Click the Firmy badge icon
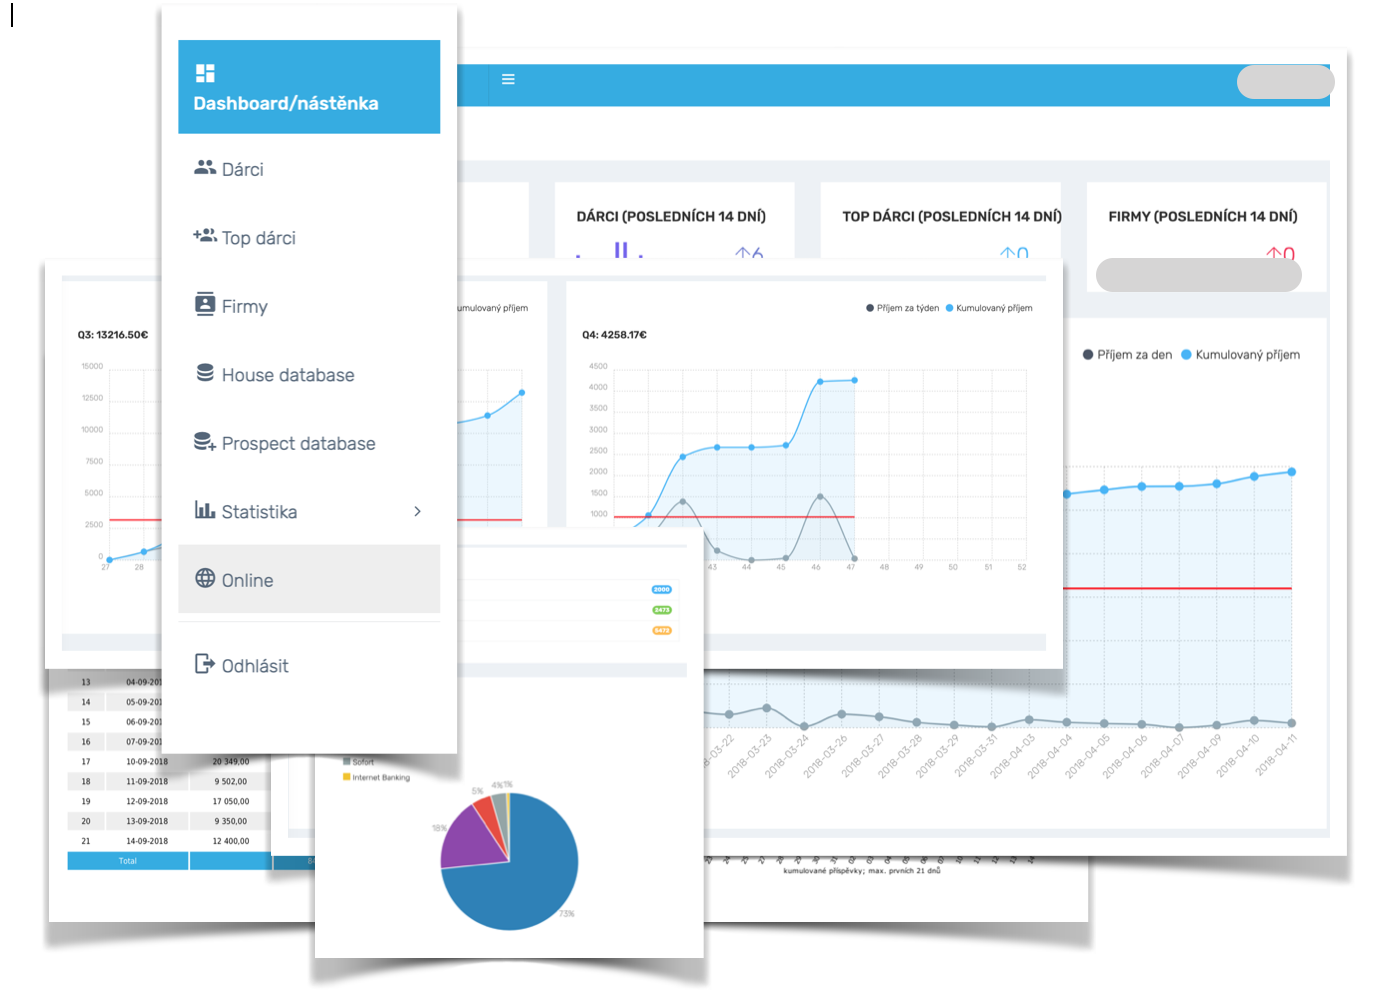 tap(205, 304)
